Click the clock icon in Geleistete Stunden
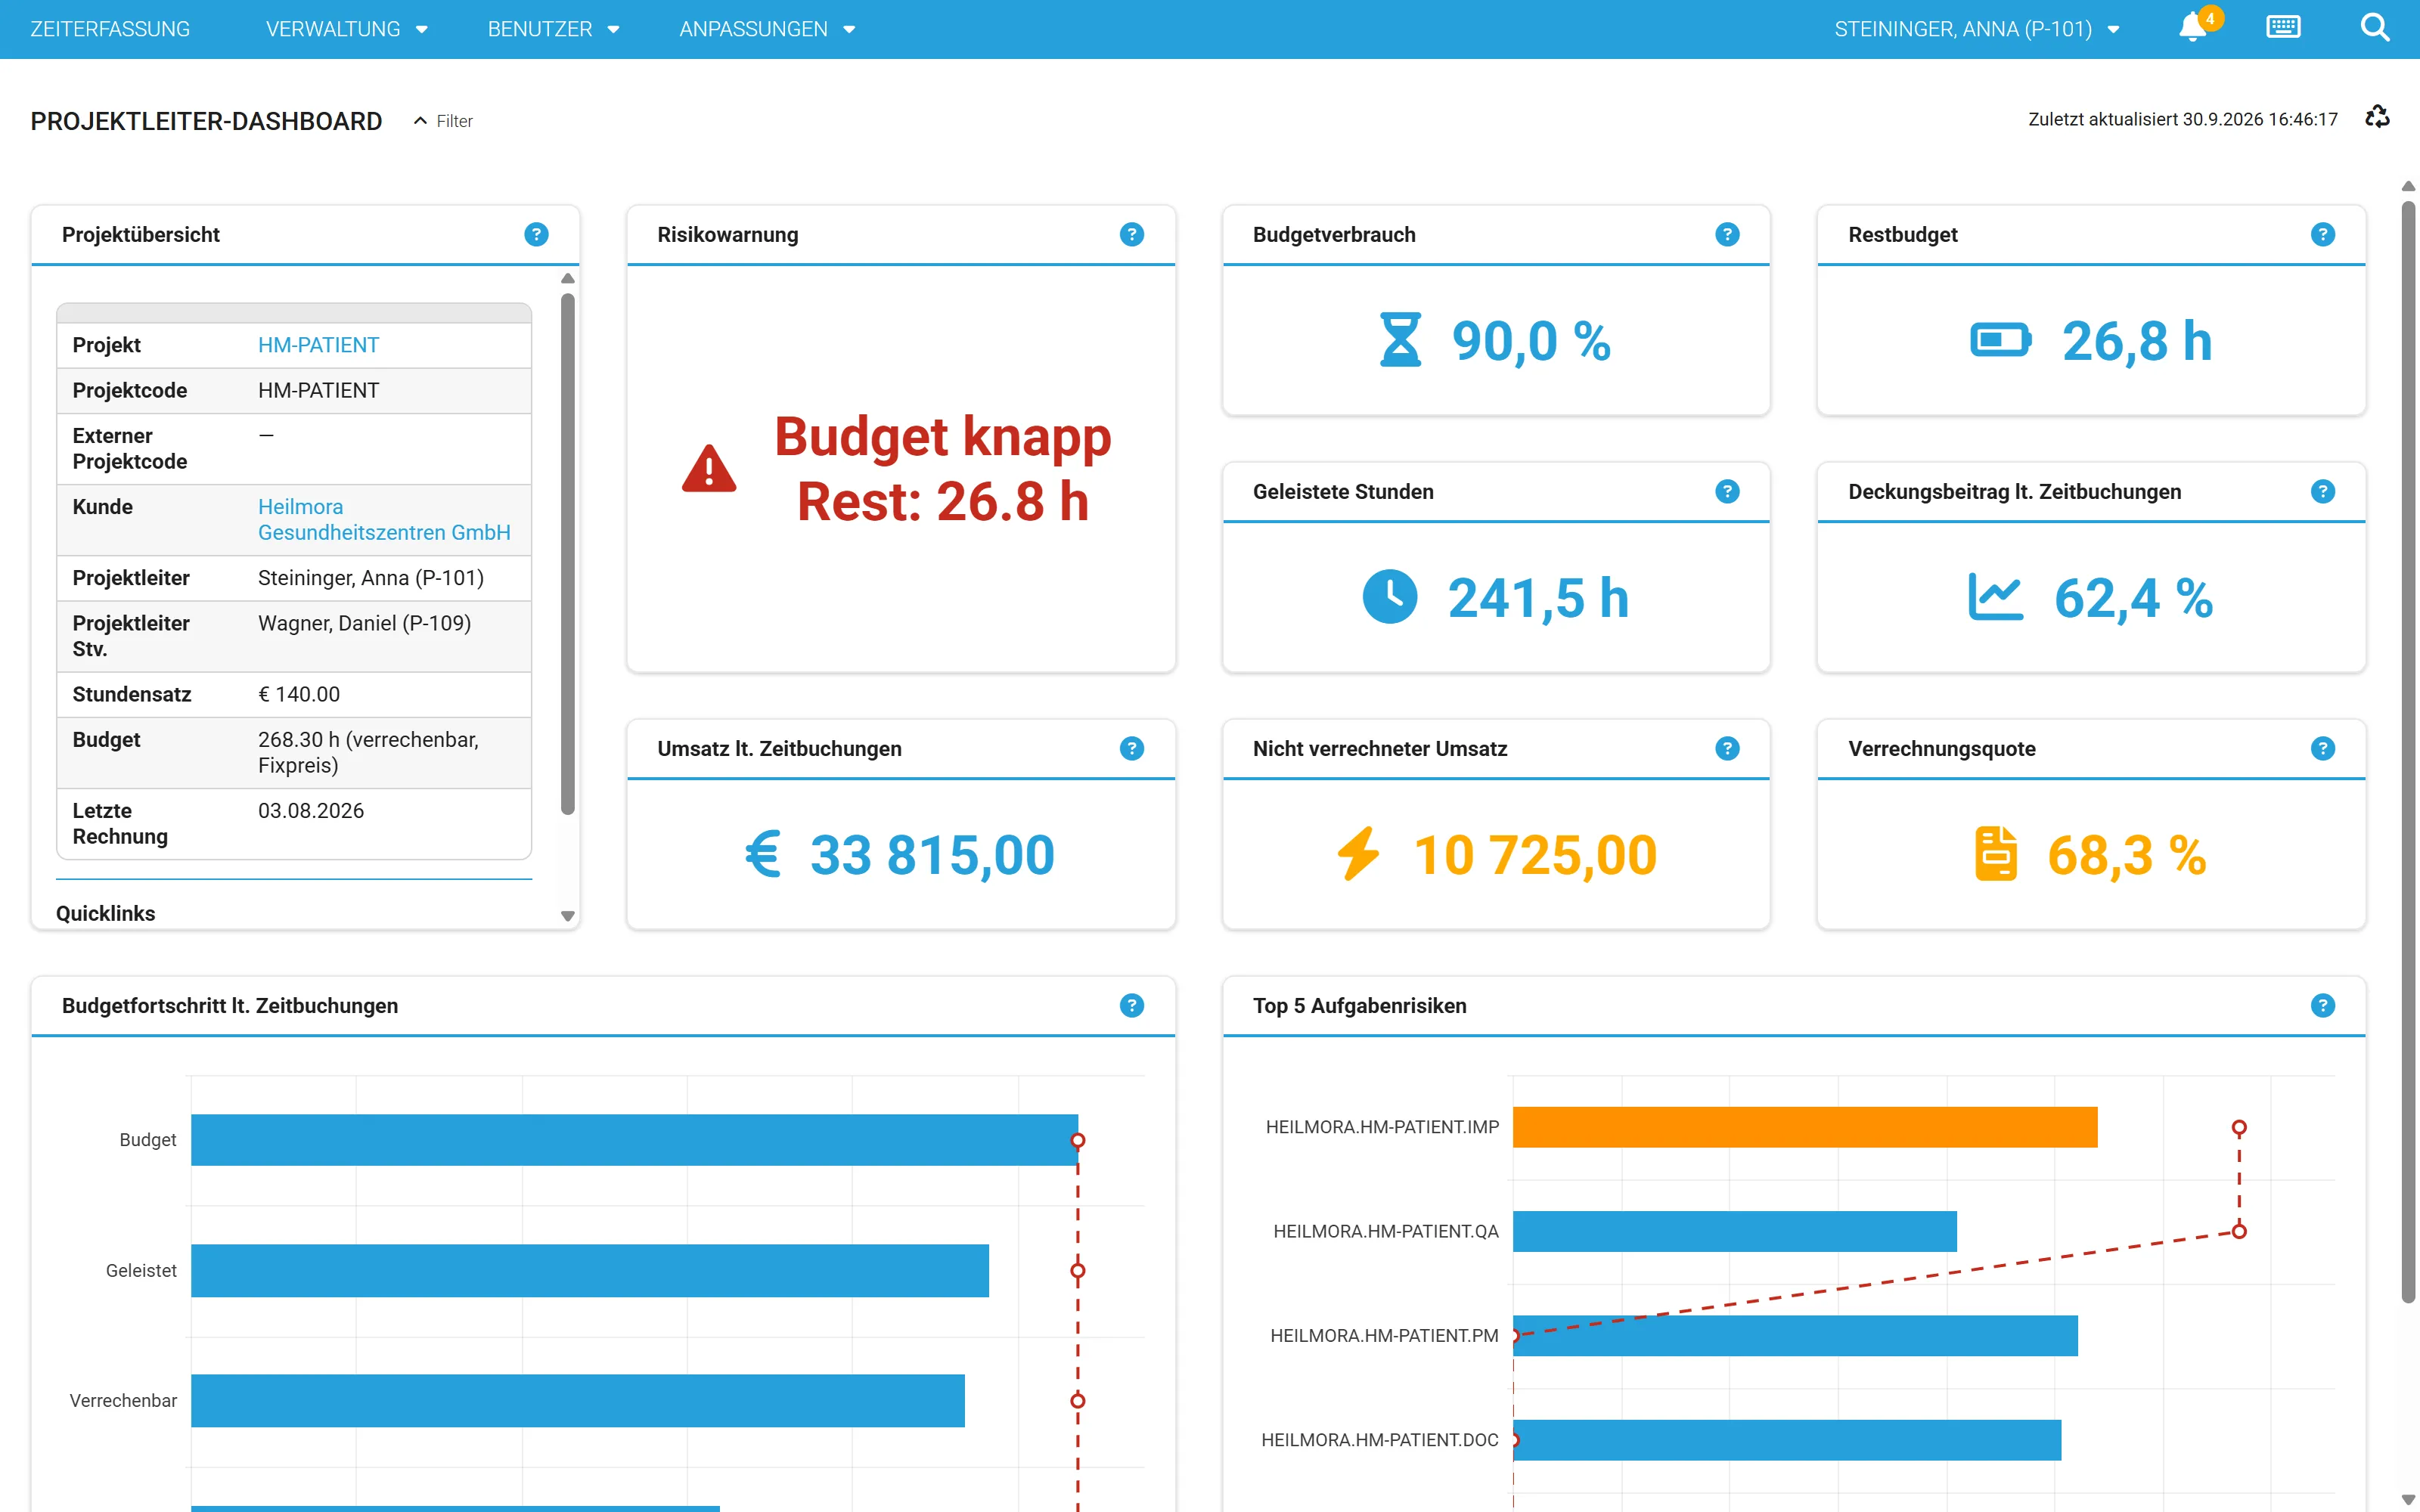The image size is (2420, 1512). [1390, 597]
